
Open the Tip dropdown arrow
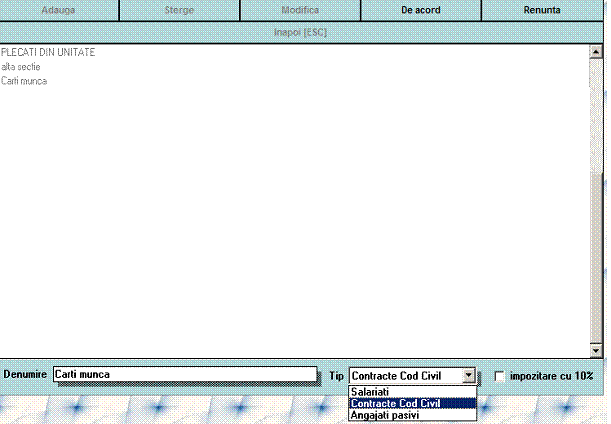470,376
